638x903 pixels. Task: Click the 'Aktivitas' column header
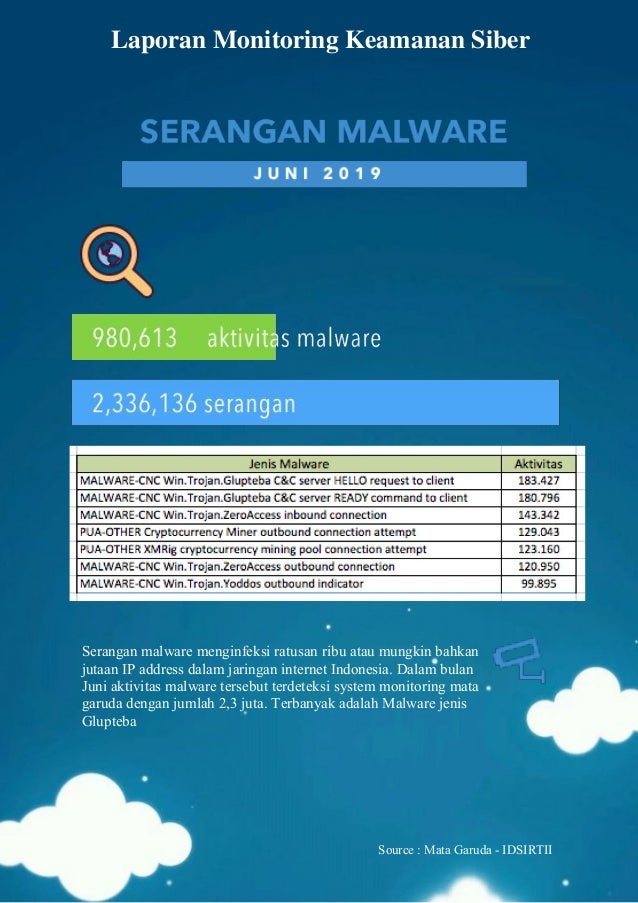(538, 464)
